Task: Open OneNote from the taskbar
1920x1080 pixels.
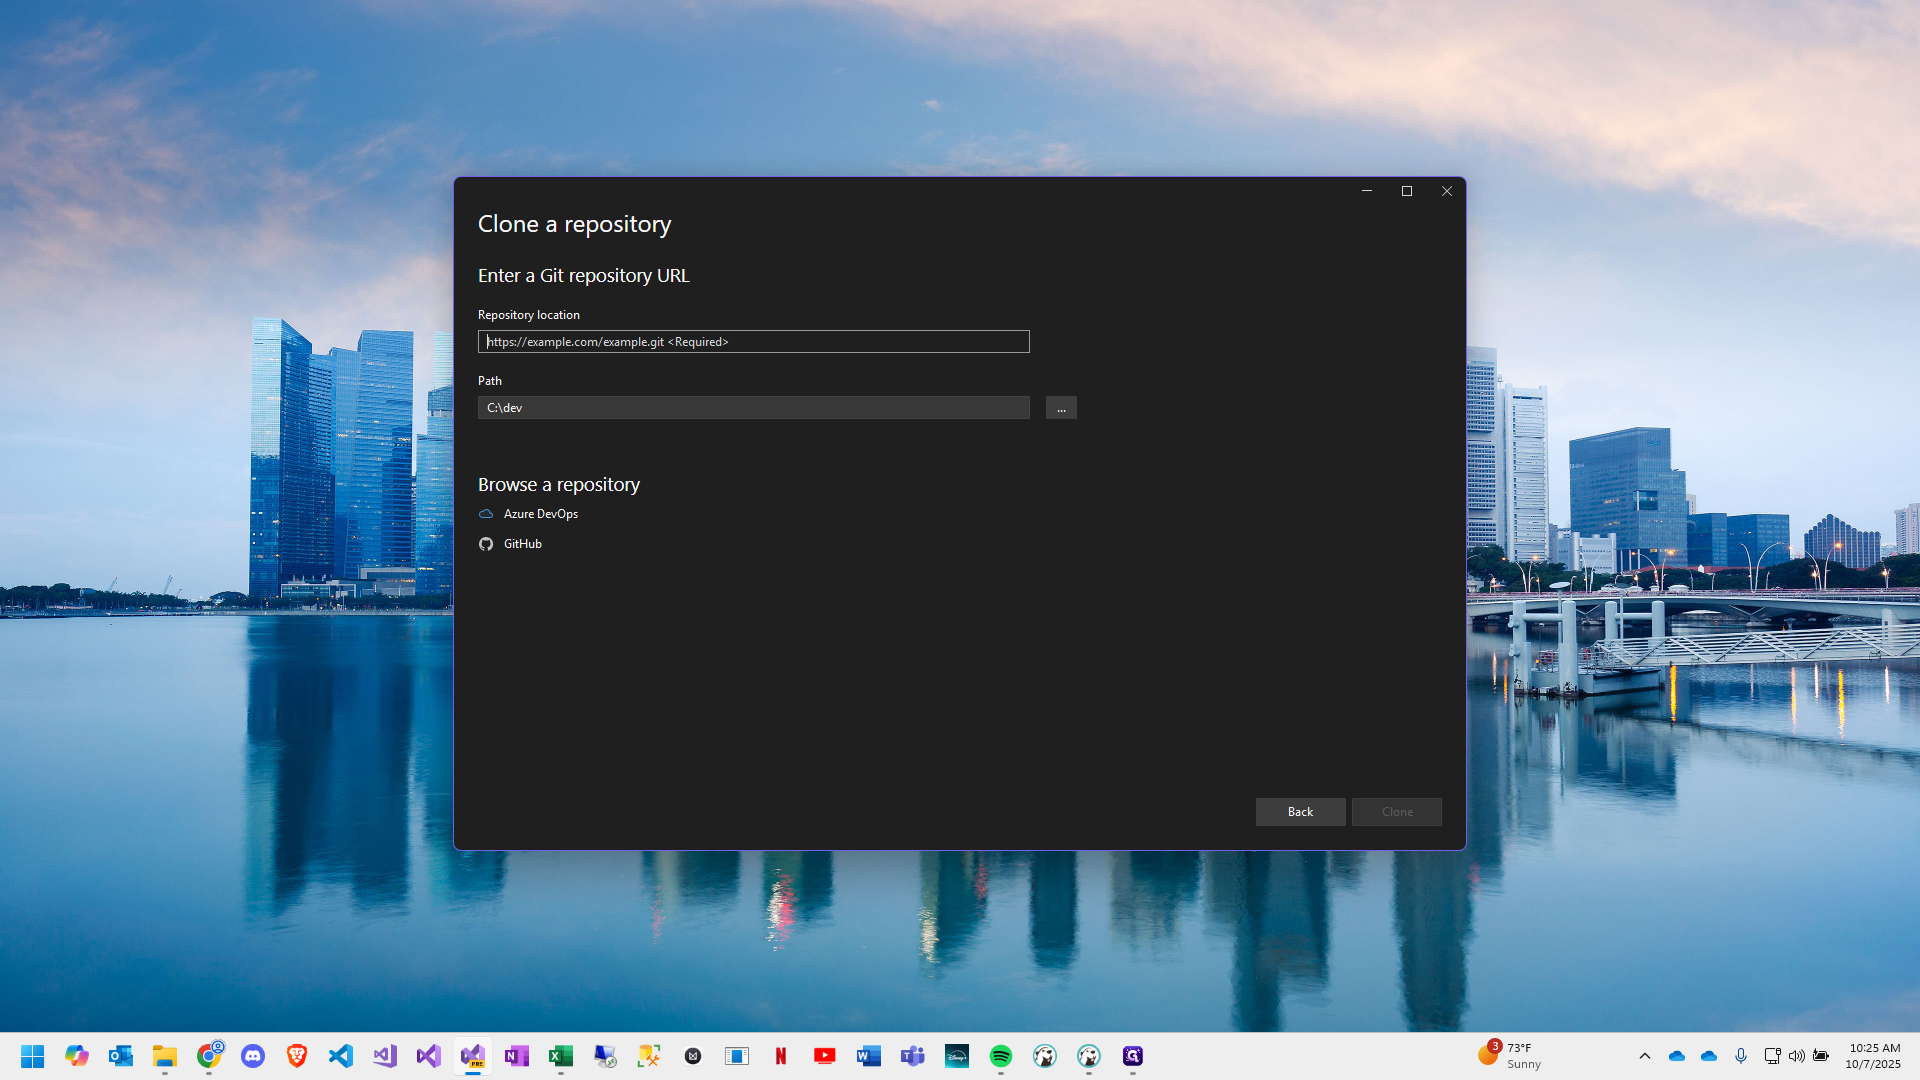Action: 517,1056
